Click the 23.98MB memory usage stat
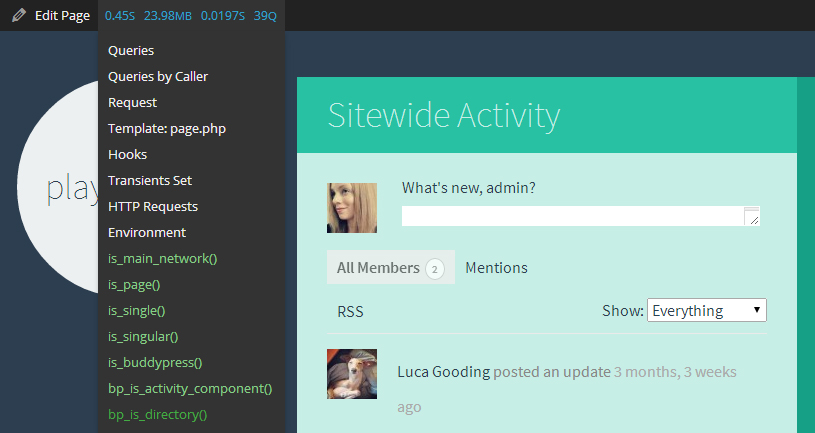815x433 pixels. click(168, 16)
